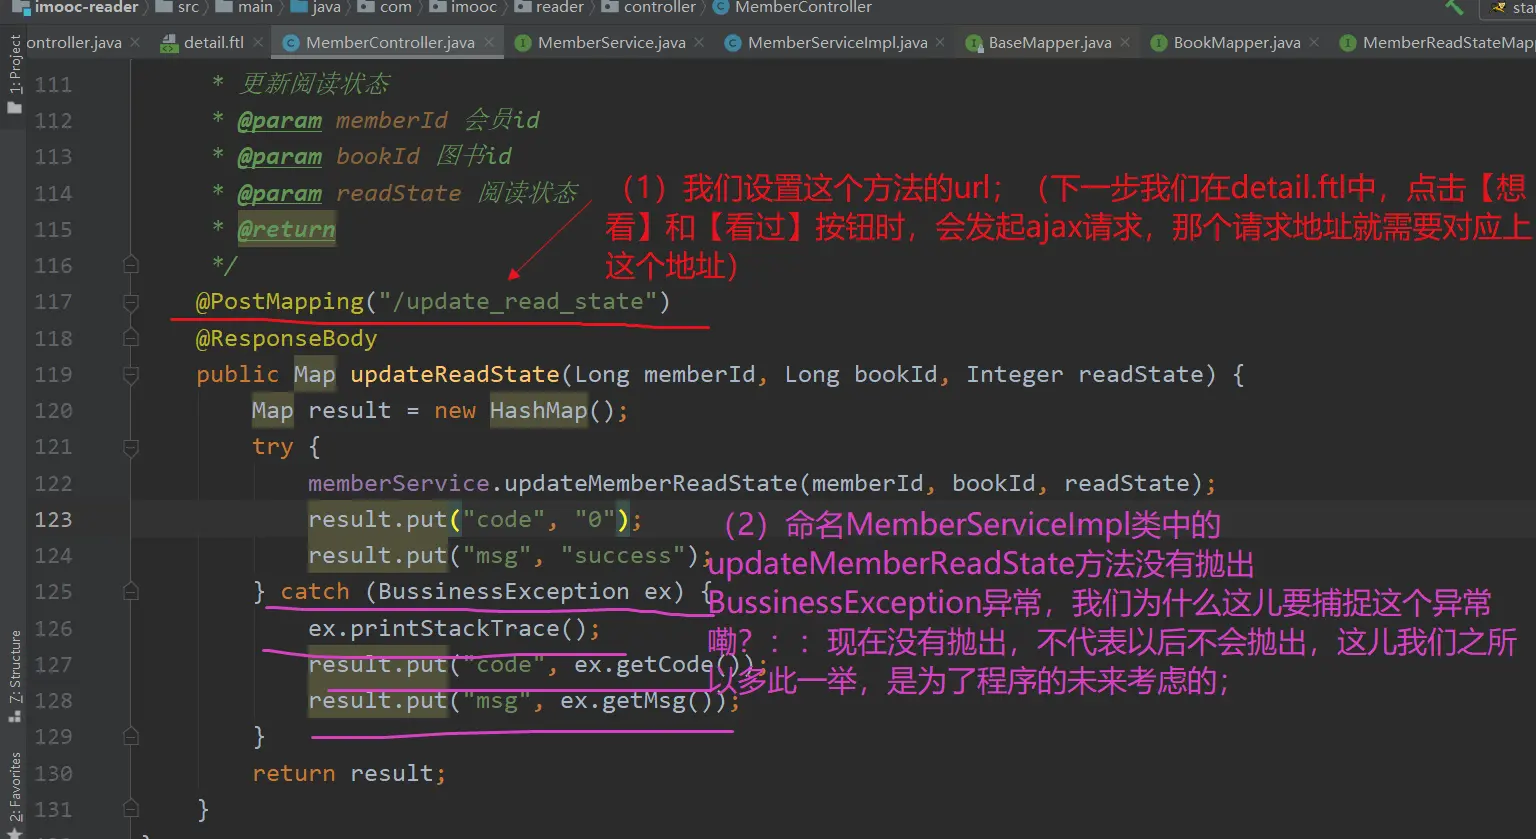The image size is (1536, 839).
Task: Click the imooc-reader project icon in breadcrumb
Action: pyautogui.click(x=20, y=7)
